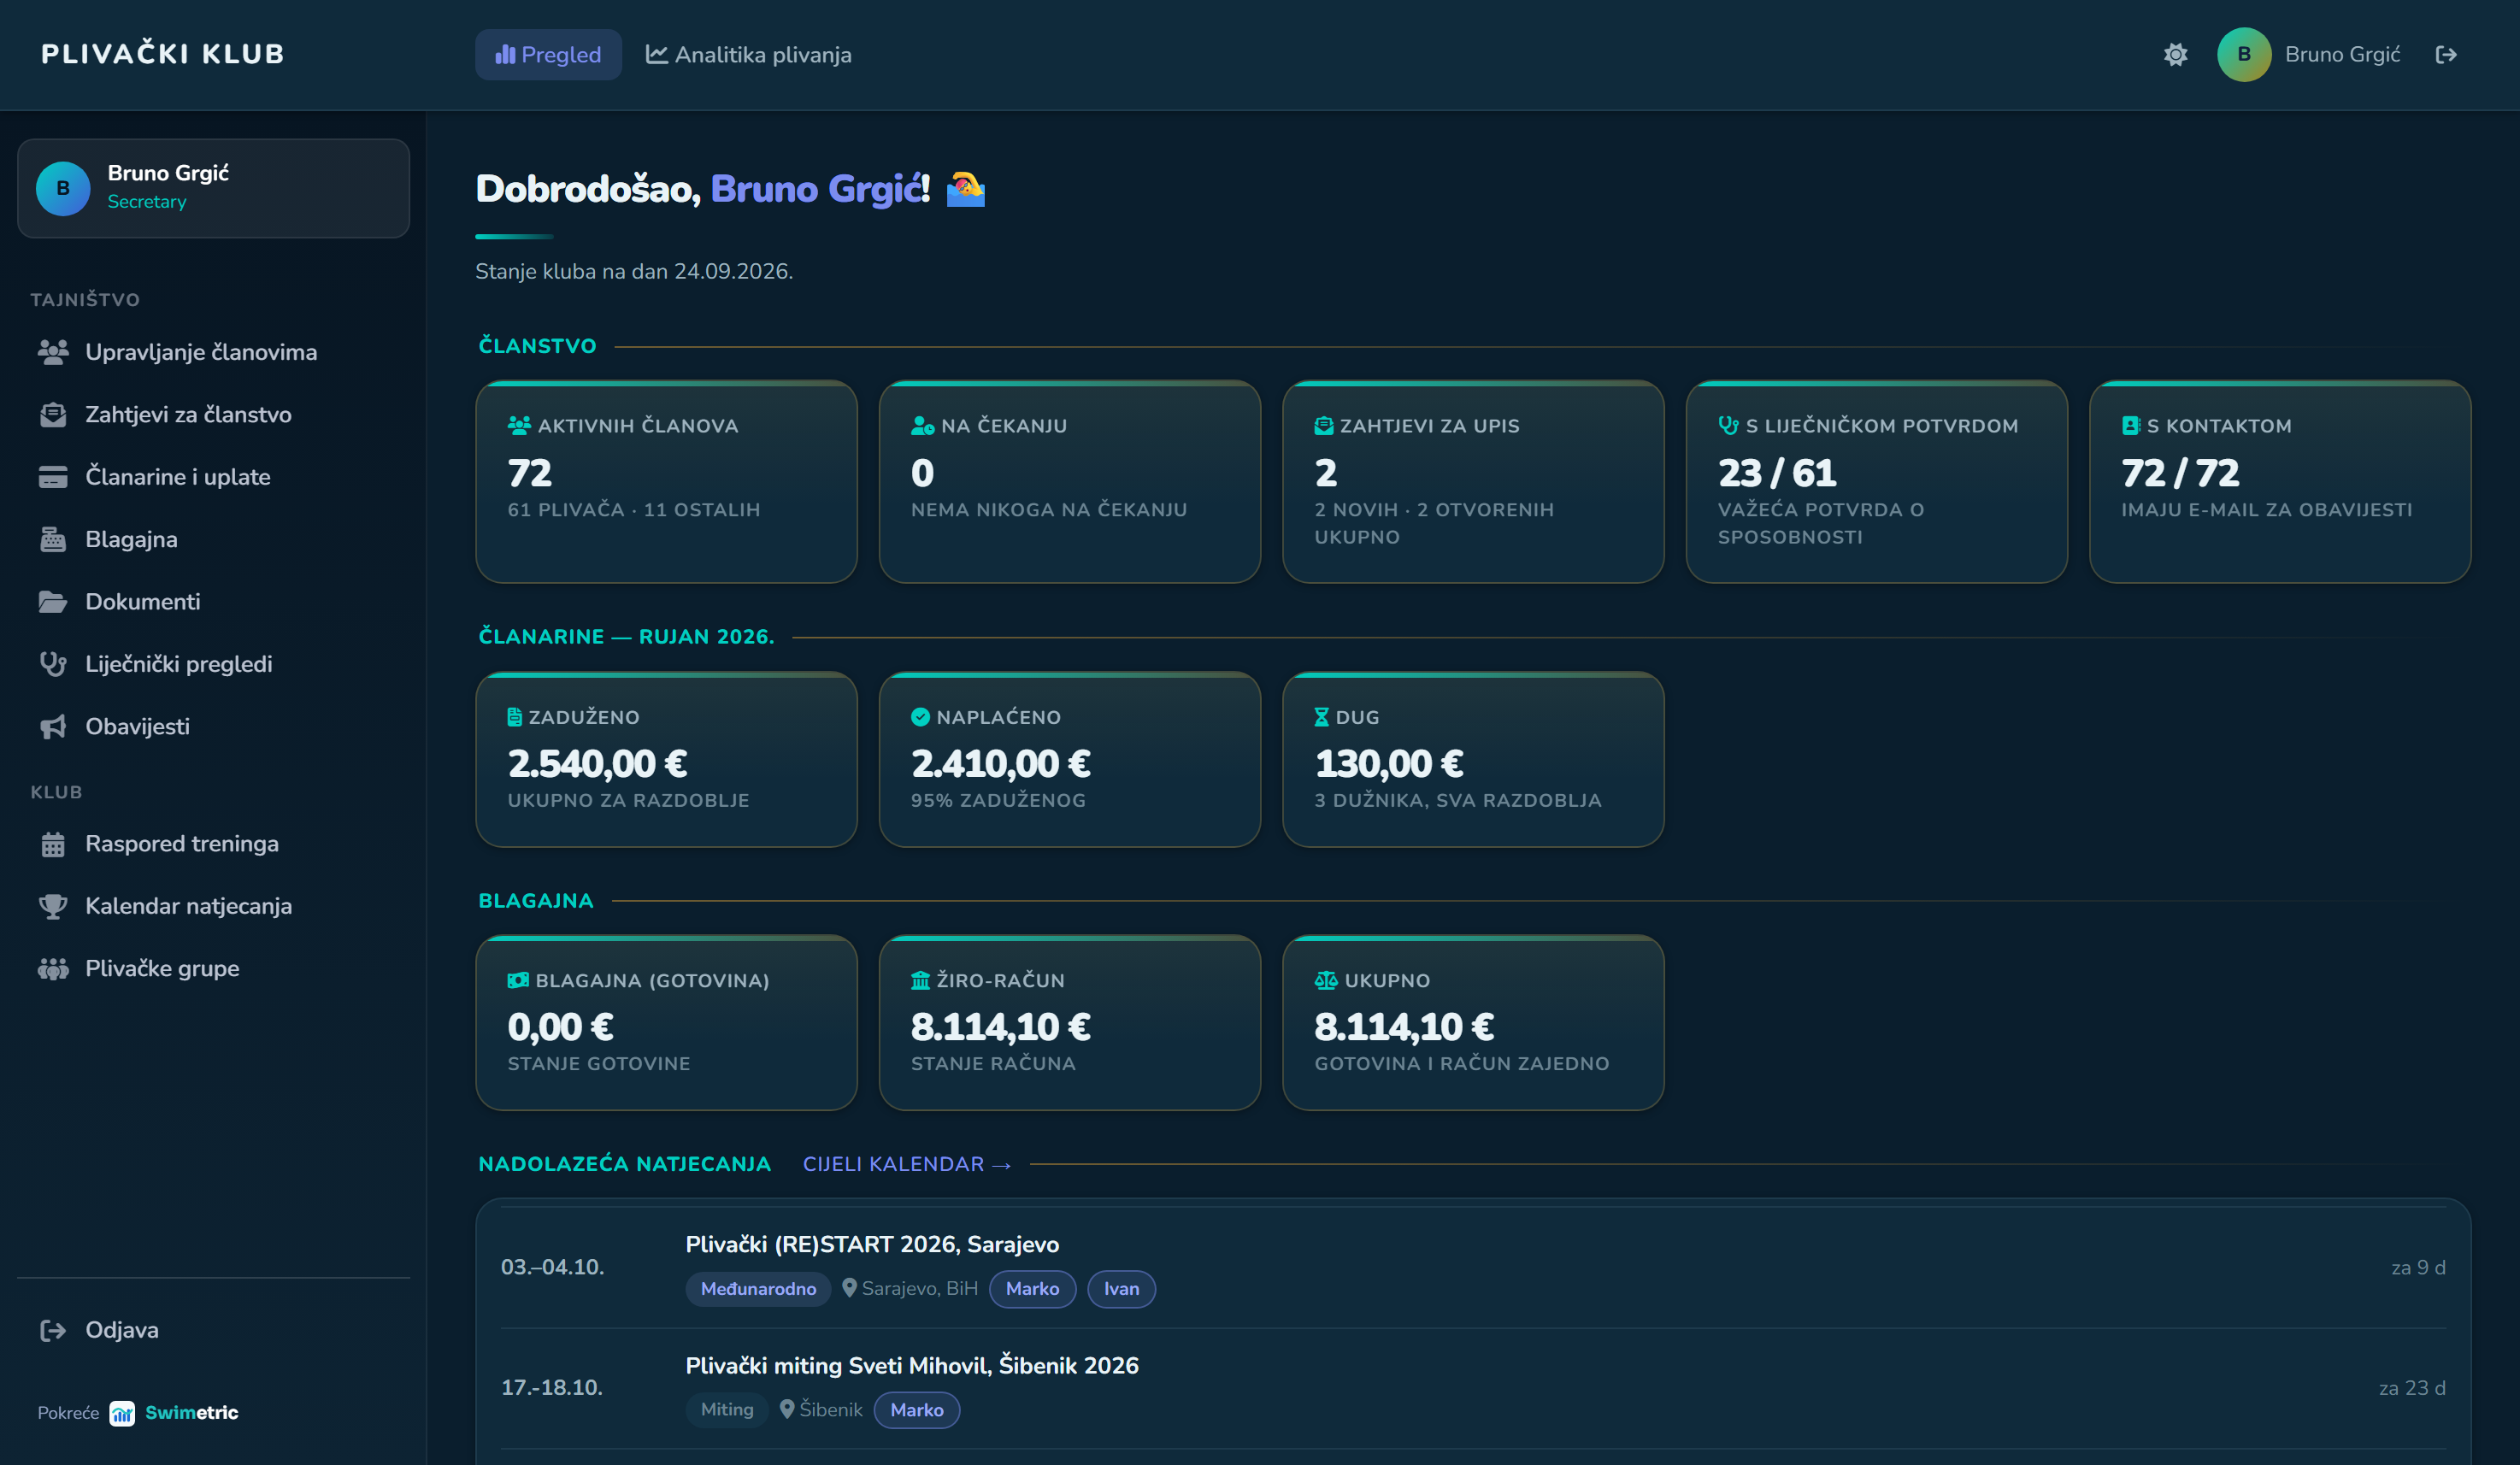Screen dimensions: 2520x1465
Task: Click the Dokumenti folder icon
Action: [53, 602]
